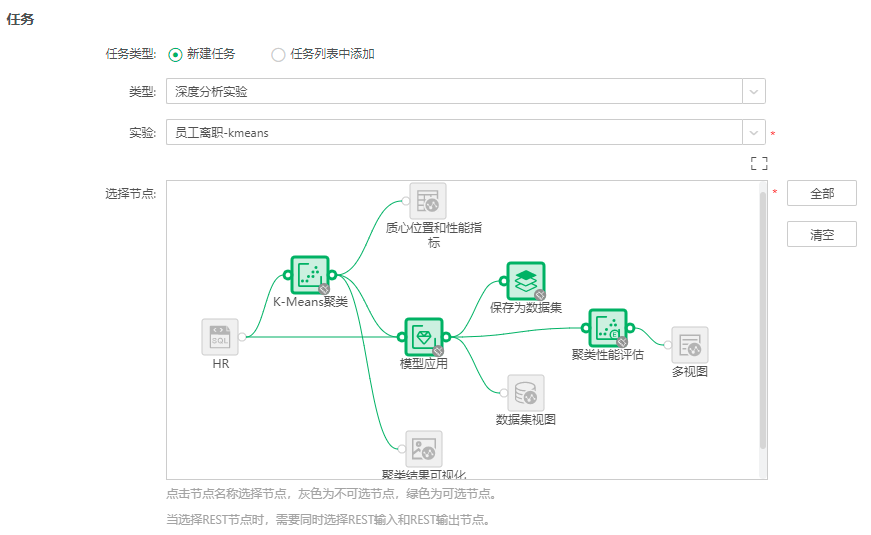The height and width of the screenshot is (535, 871).
Task: Select the 质心位置和性能指标 node icon
Action: pos(428,201)
